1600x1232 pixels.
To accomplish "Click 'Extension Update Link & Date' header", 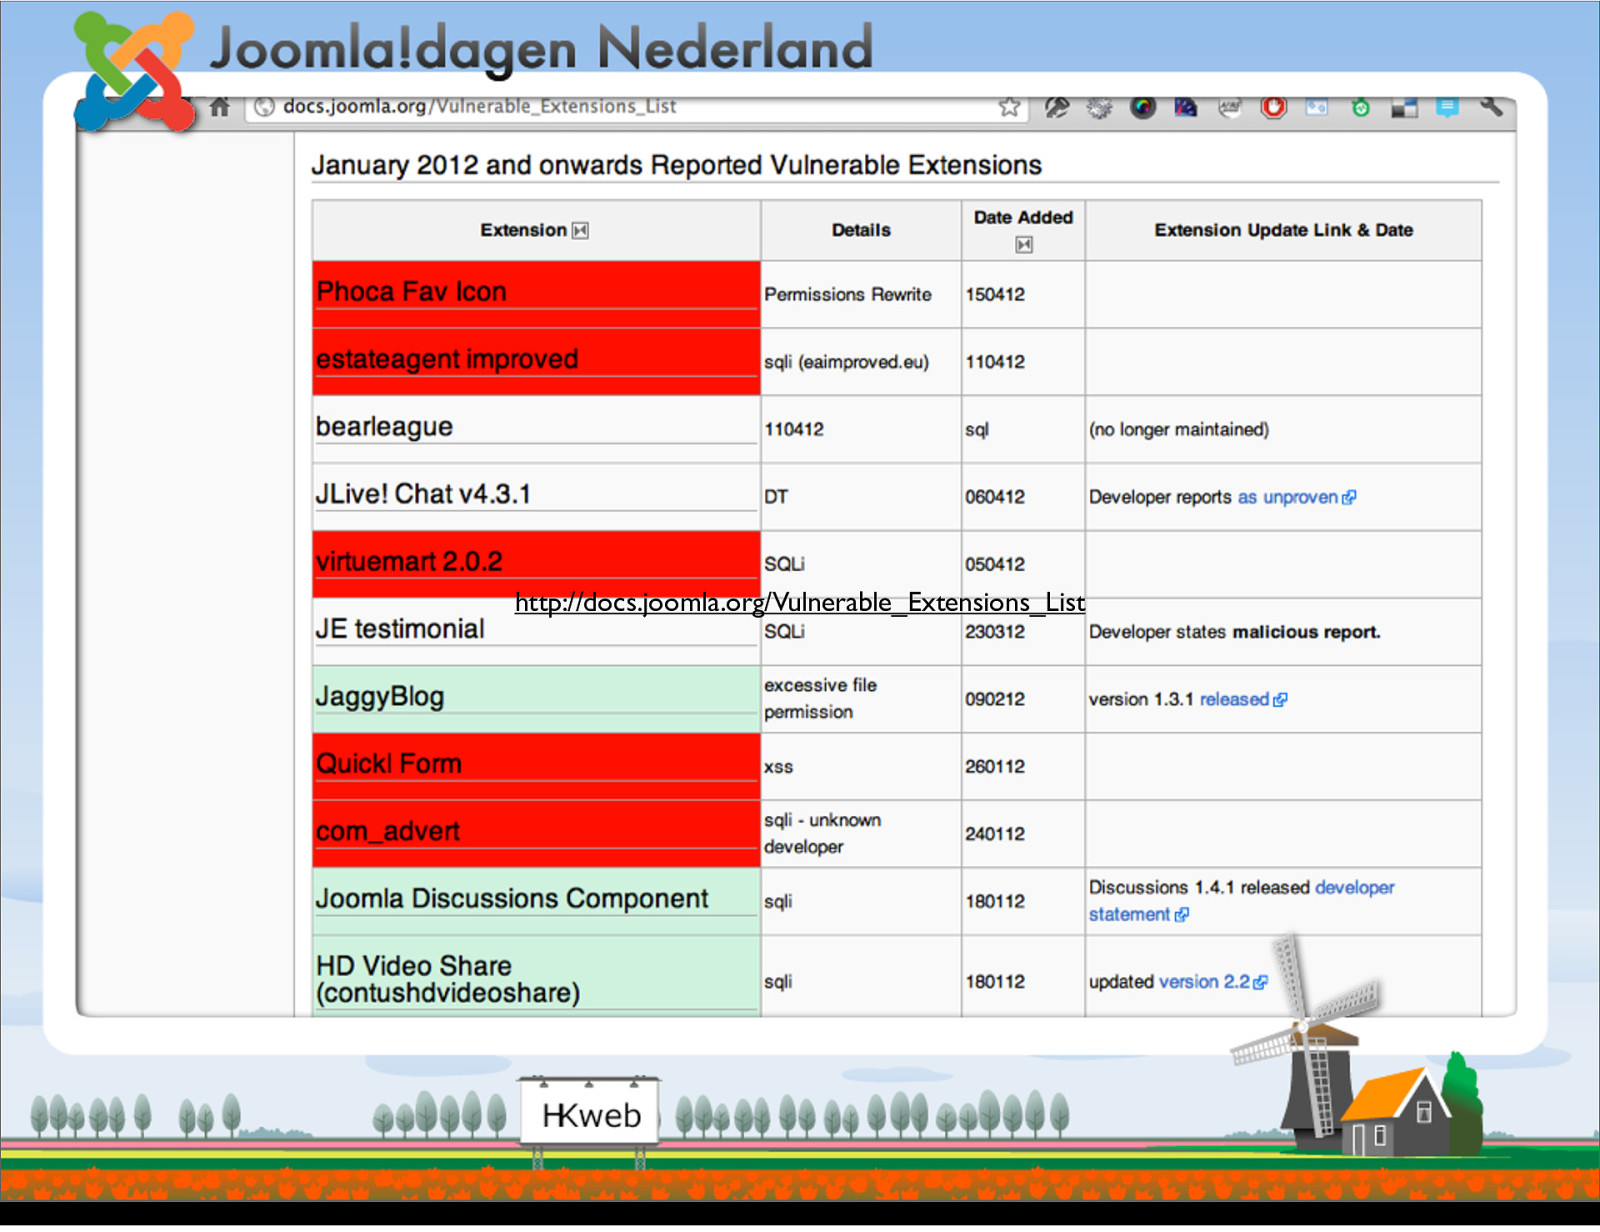I will pyautogui.click(x=1283, y=230).
